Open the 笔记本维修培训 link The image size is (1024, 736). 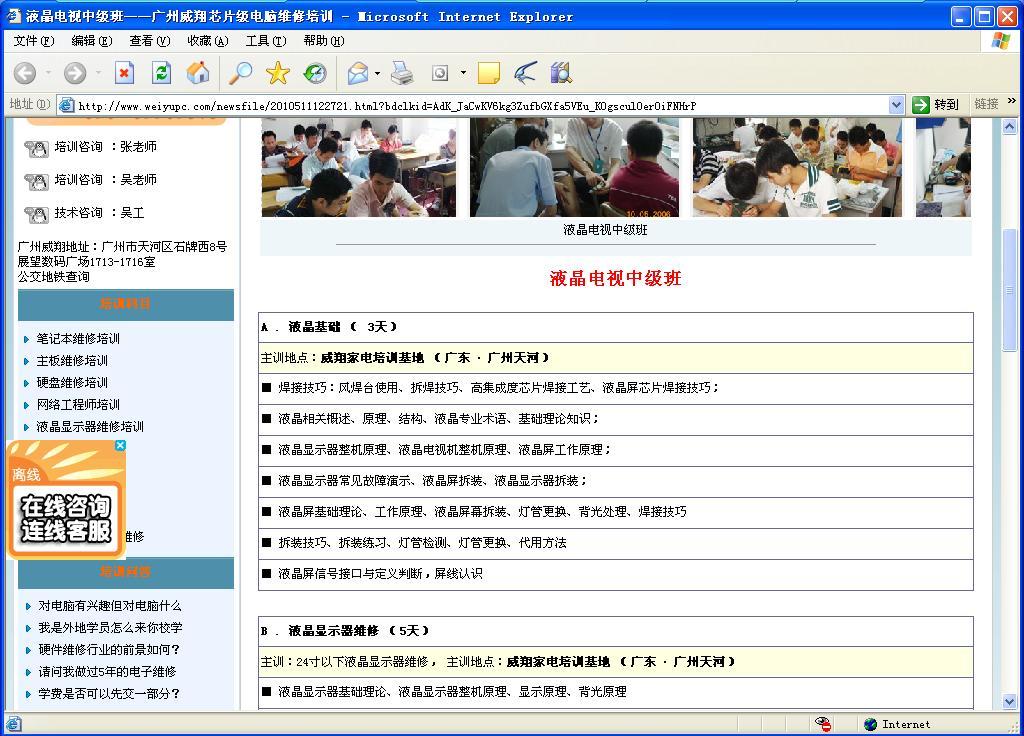tap(78, 339)
